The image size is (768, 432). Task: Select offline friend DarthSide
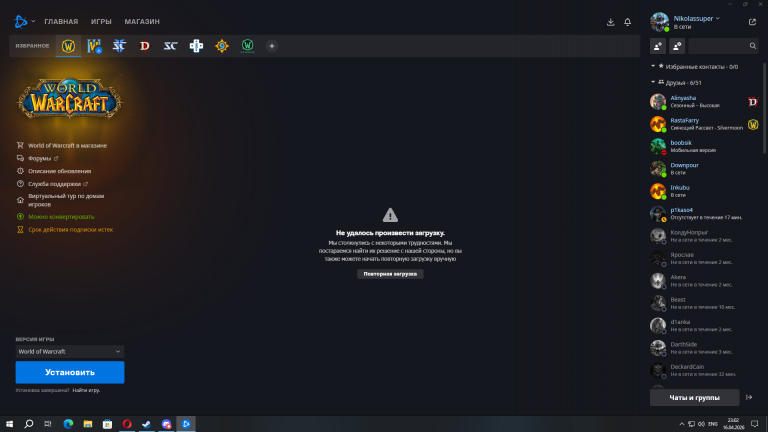704,348
